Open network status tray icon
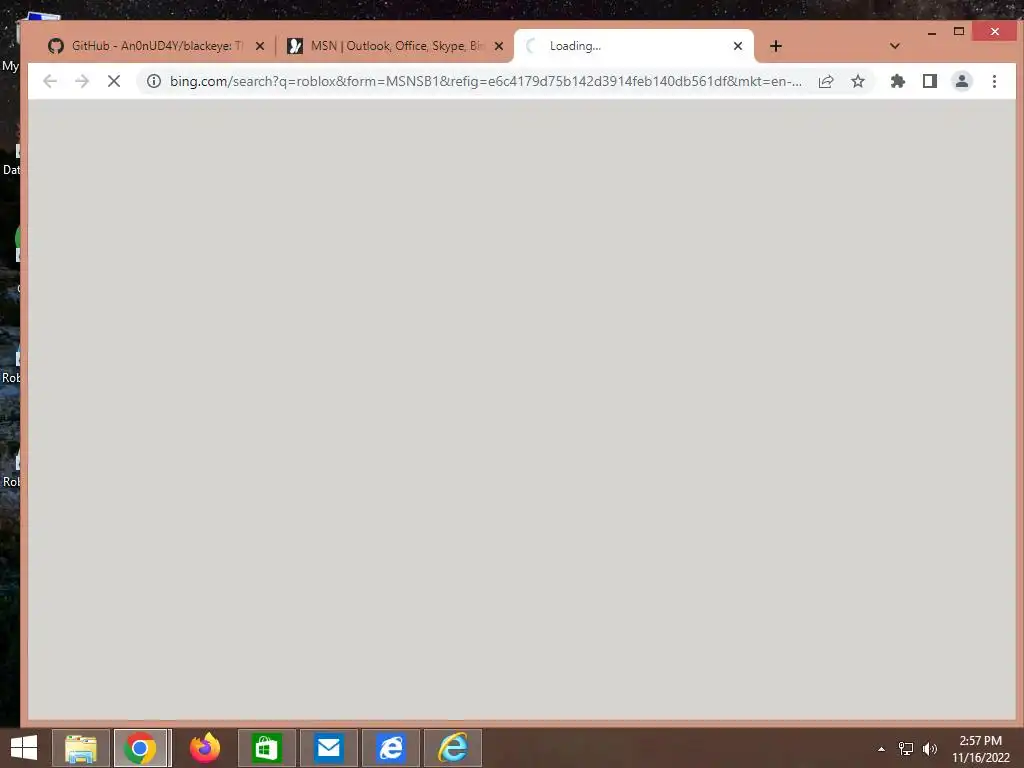 [x=906, y=749]
